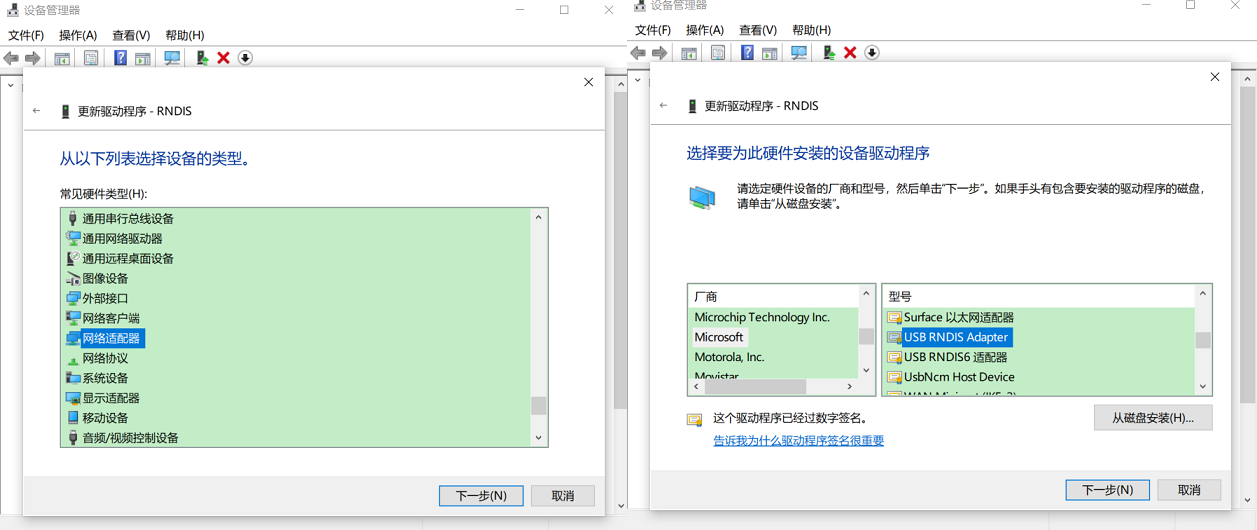The height and width of the screenshot is (530, 1257).
Task: Open 查看(V) menu in window behind driver-model dialog
Action: coord(758,30)
